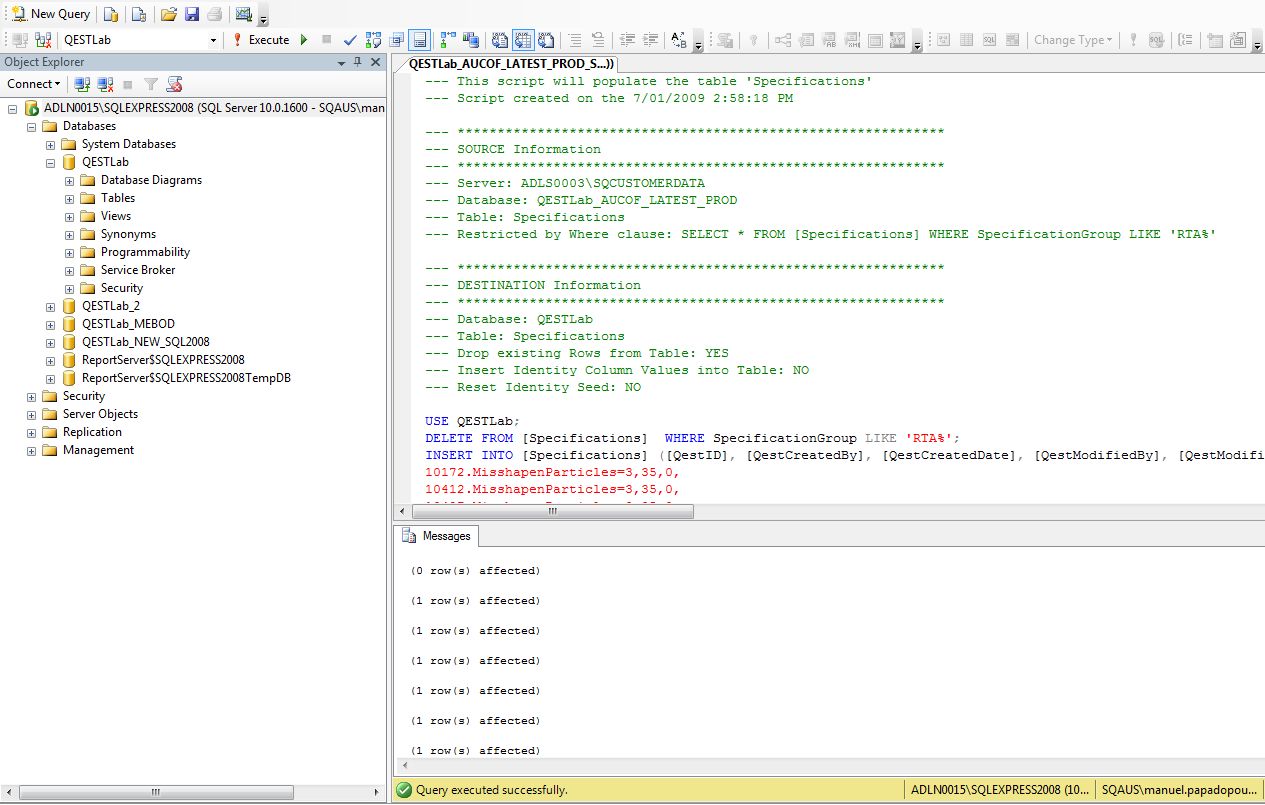The width and height of the screenshot is (1265, 805).
Task: Select the QESTLab_AUCOF_LATEST_PROD query tab
Action: (510, 63)
